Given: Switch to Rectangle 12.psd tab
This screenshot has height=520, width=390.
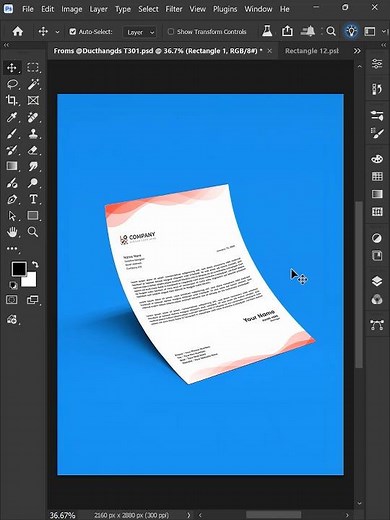Looking at the screenshot, I should (x=312, y=51).
